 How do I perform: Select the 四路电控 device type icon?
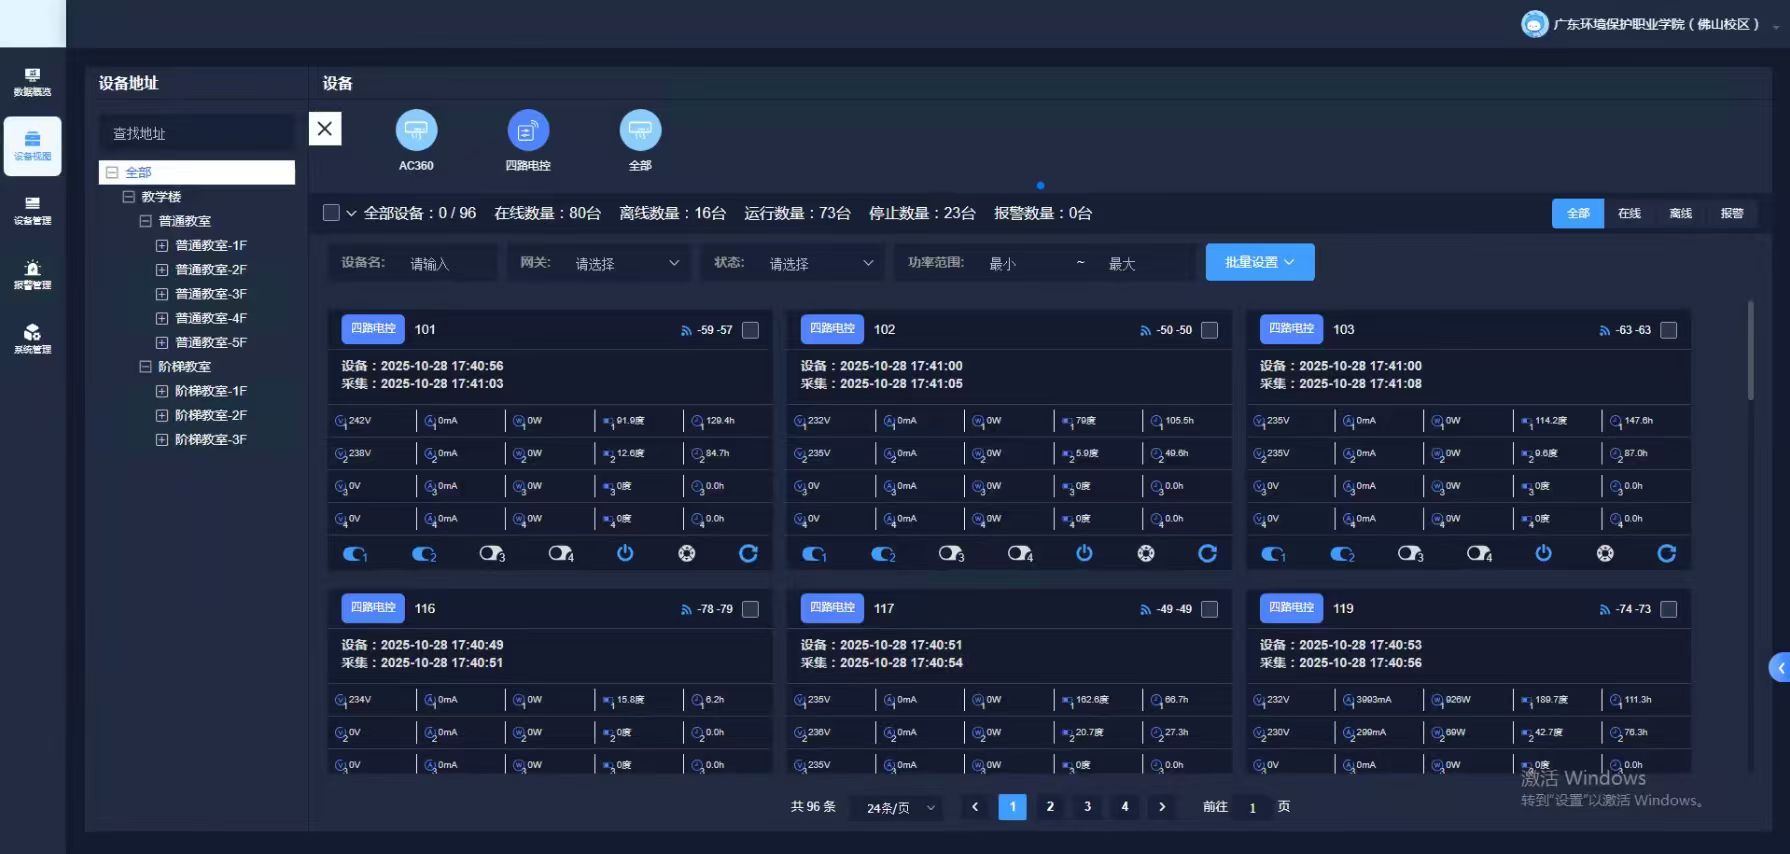pos(528,131)
